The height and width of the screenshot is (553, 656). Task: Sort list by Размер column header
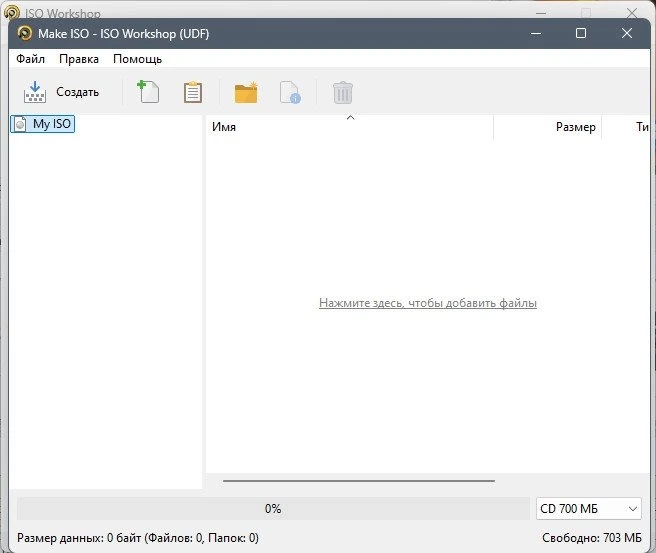point(547,127)
